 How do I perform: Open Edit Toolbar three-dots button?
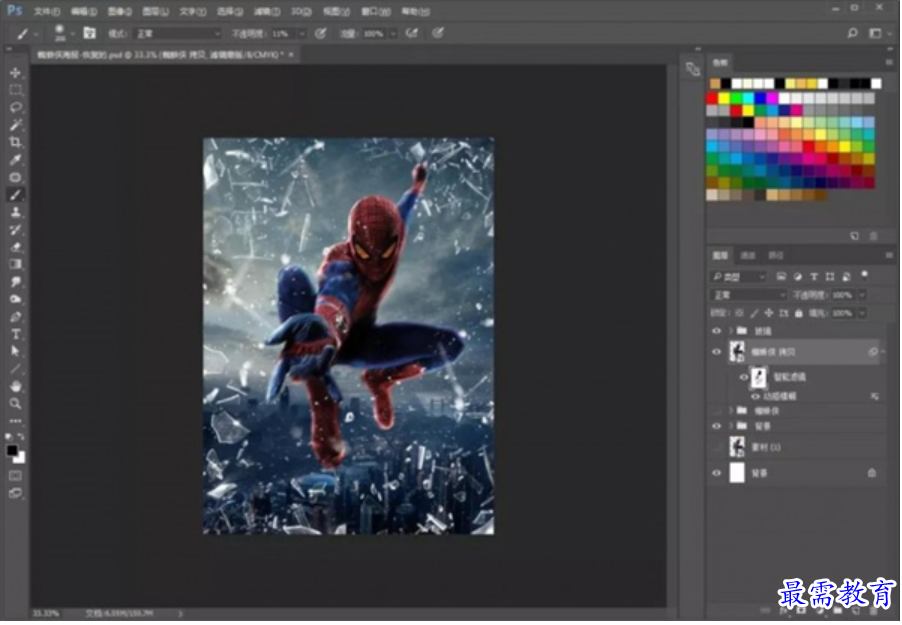(x=16, y=421)
